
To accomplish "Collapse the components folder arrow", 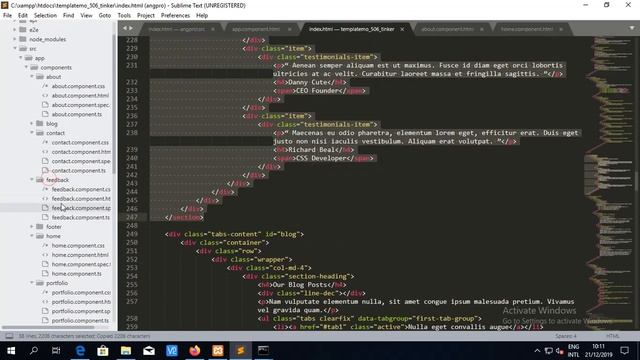I will tap(27, 67).
